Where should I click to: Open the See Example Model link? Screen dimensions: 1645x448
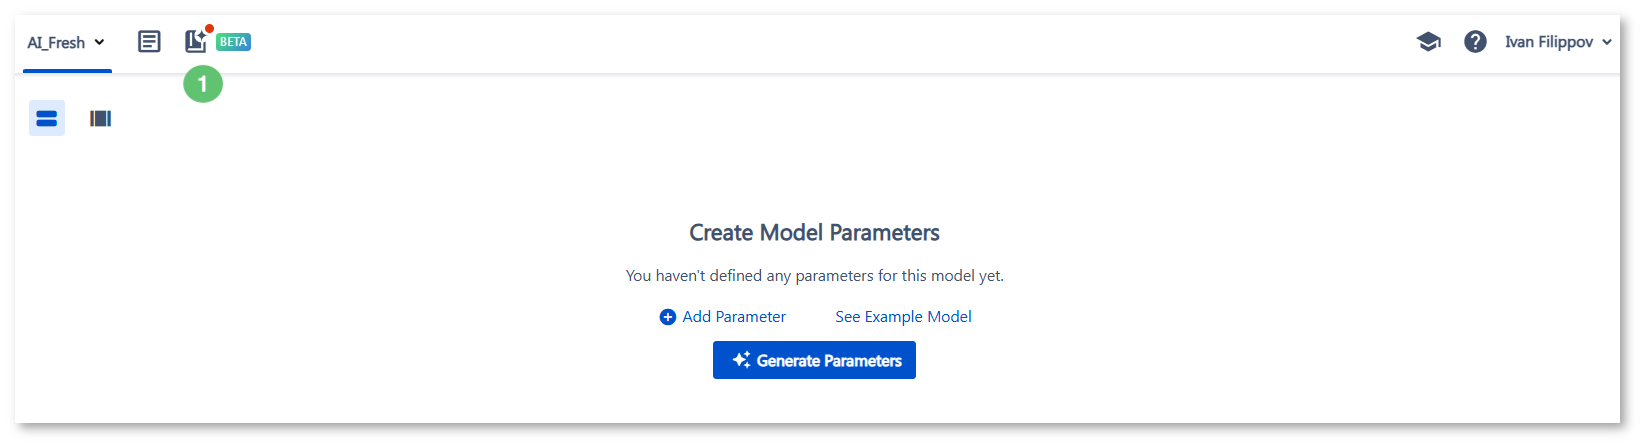(x=903, y=317)
